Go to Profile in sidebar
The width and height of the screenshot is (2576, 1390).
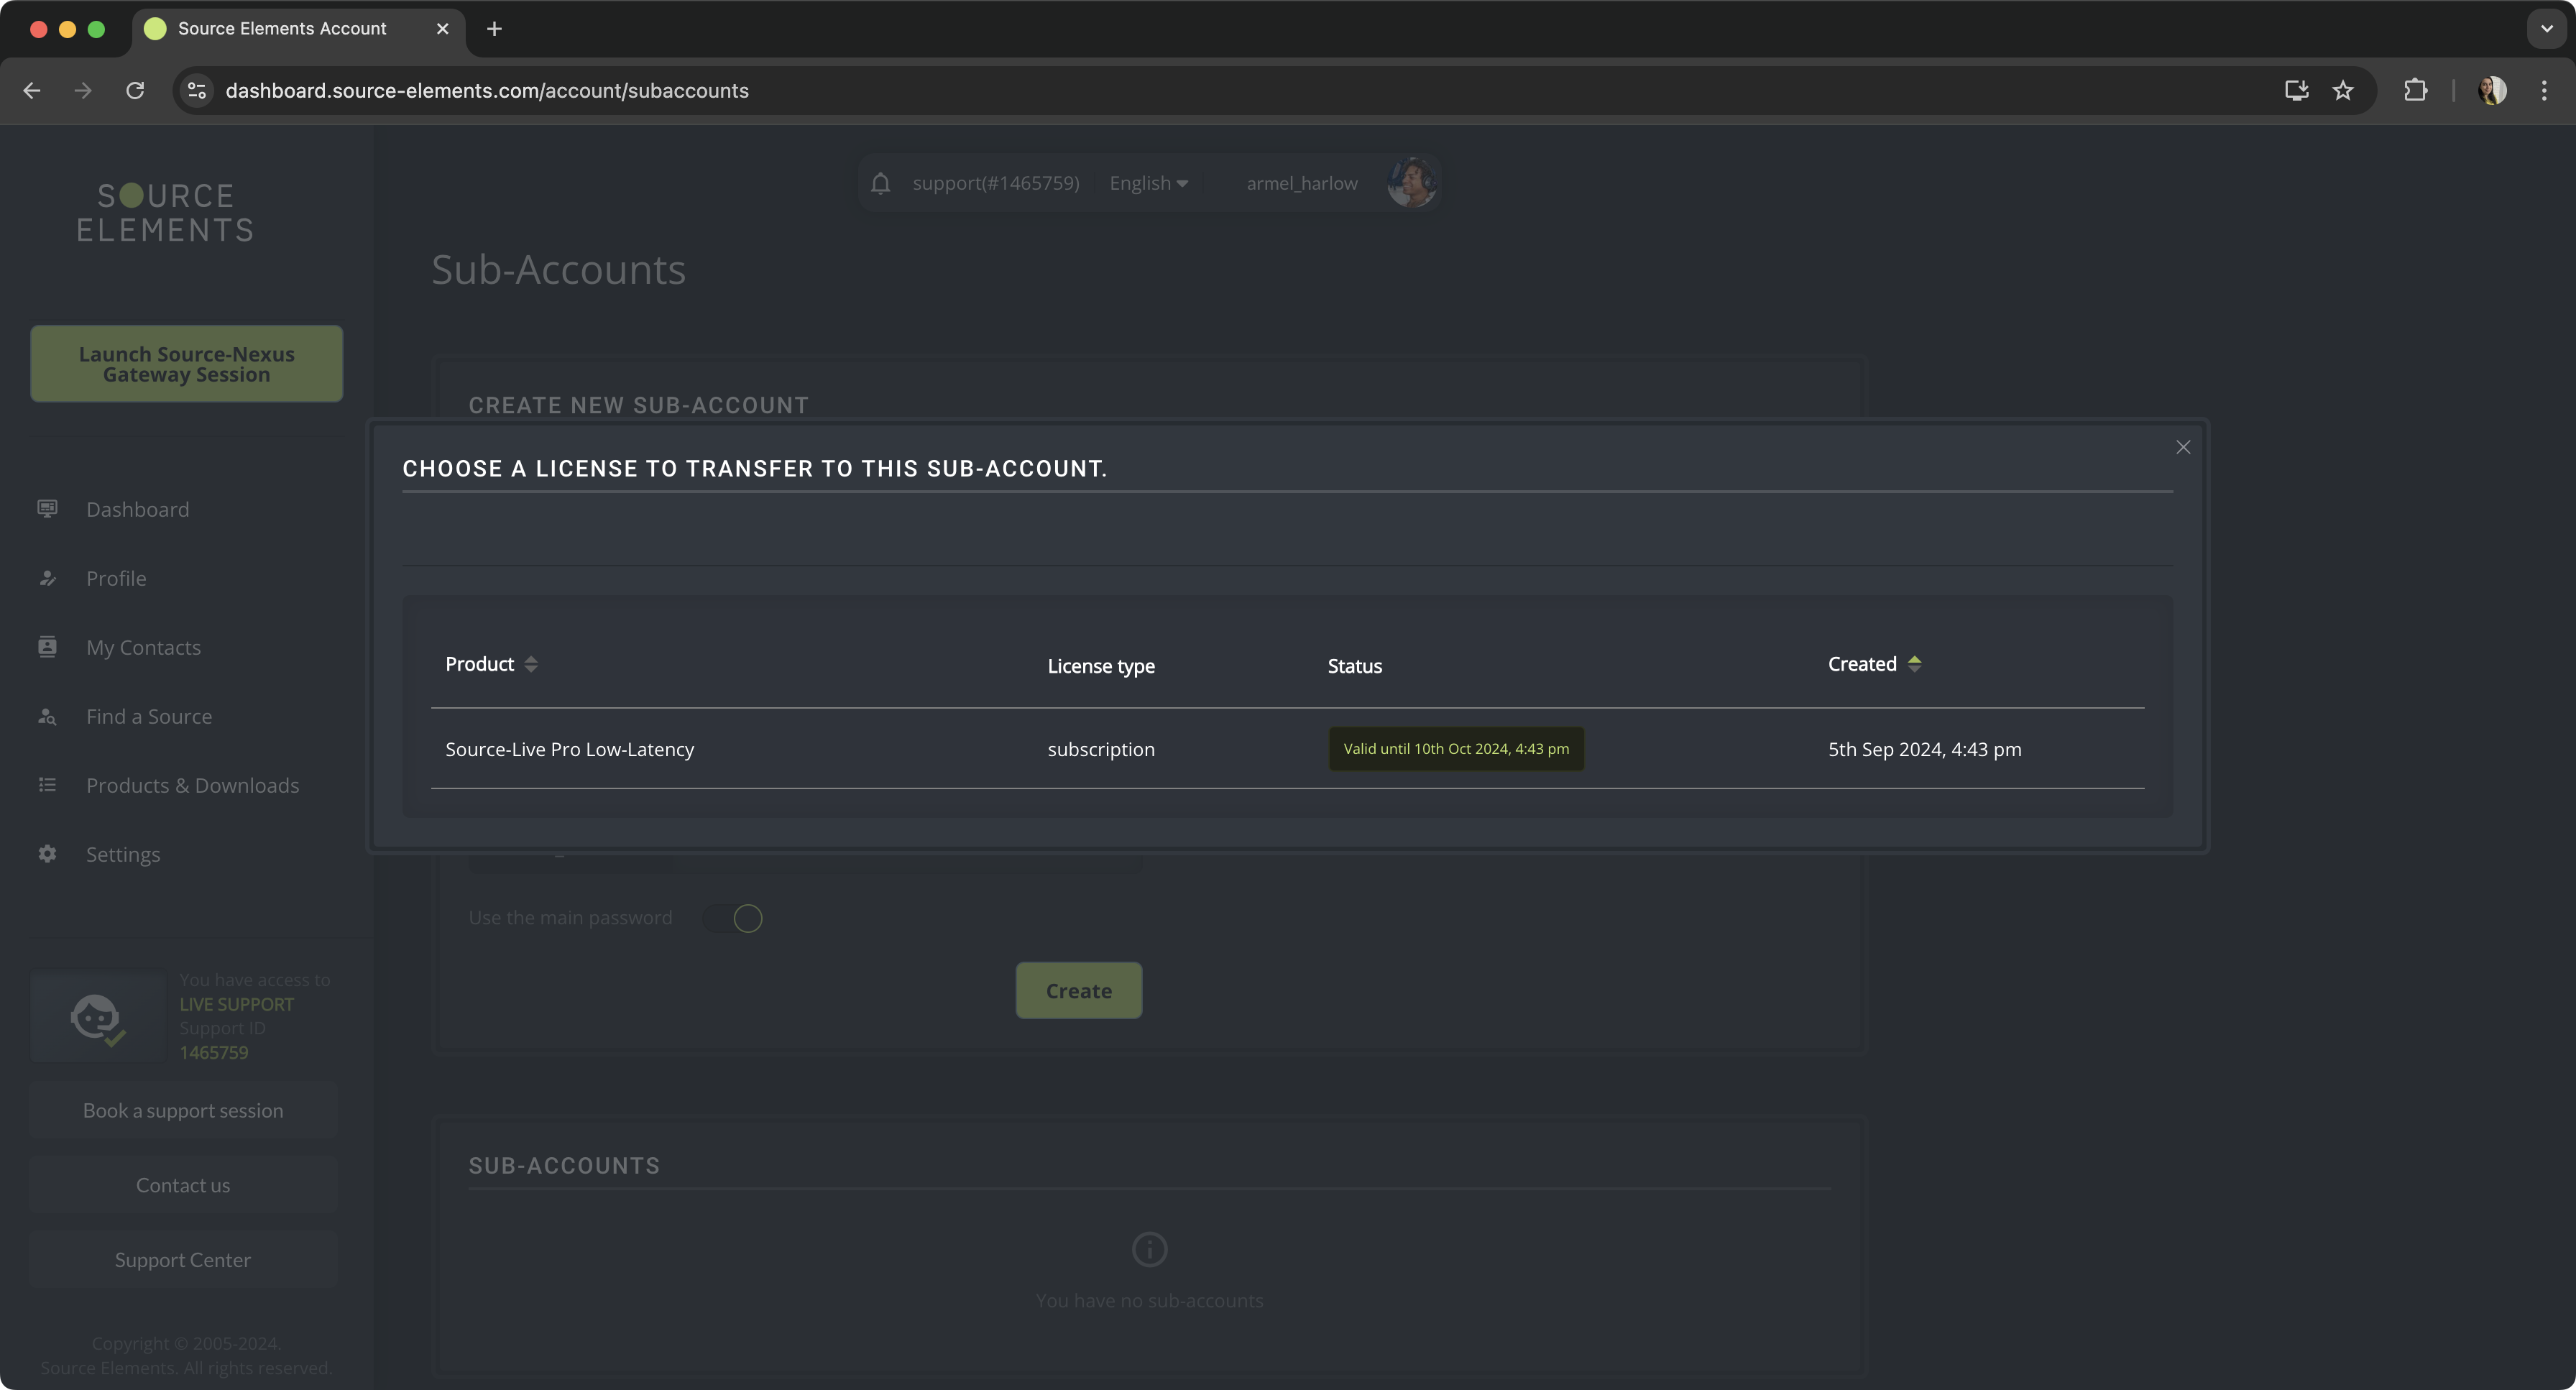coord(116,578)
